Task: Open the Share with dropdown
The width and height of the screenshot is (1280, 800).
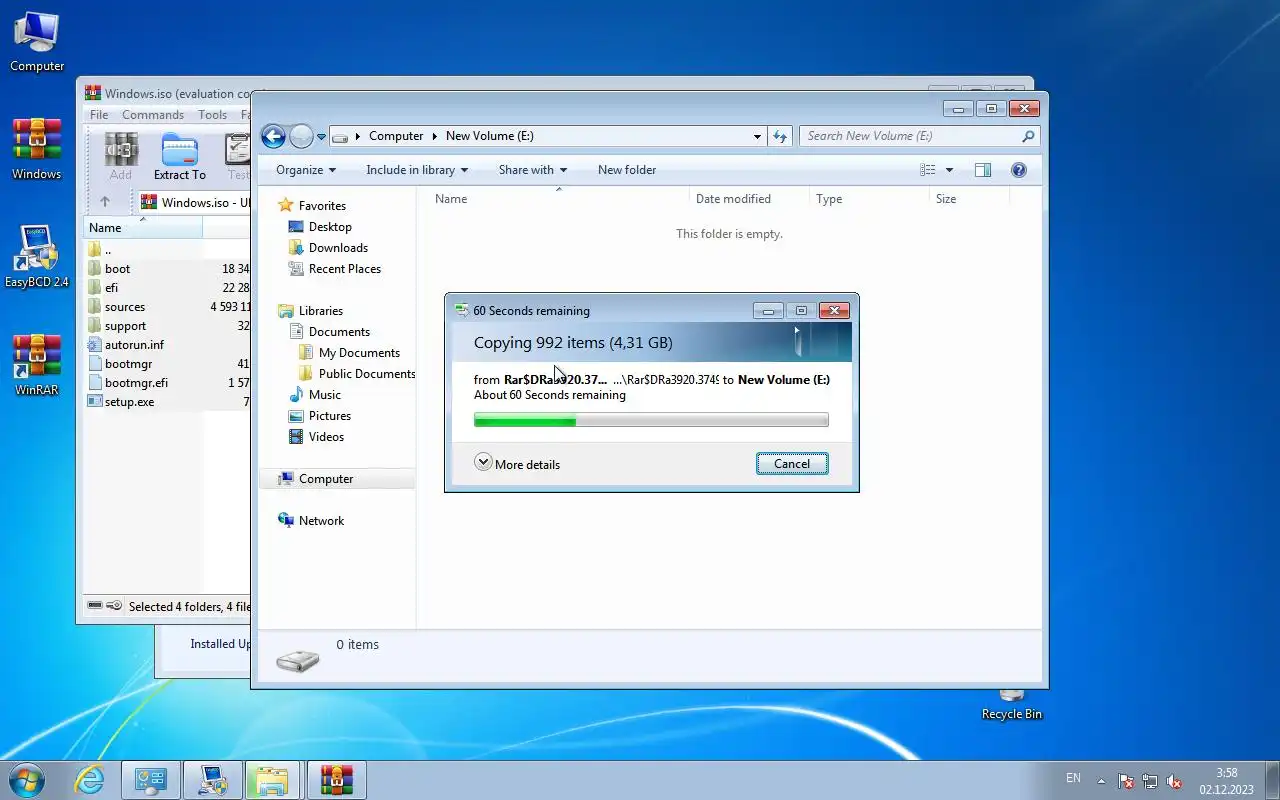Action: tap(533, 170)
